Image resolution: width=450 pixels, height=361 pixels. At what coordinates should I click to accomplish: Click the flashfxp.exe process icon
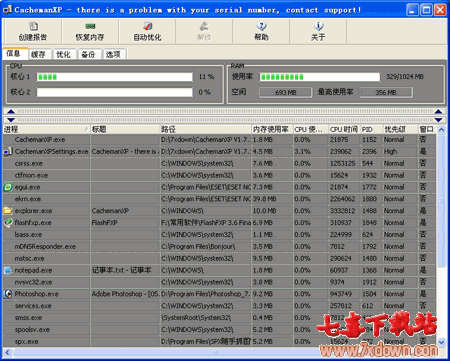(8, 223)
